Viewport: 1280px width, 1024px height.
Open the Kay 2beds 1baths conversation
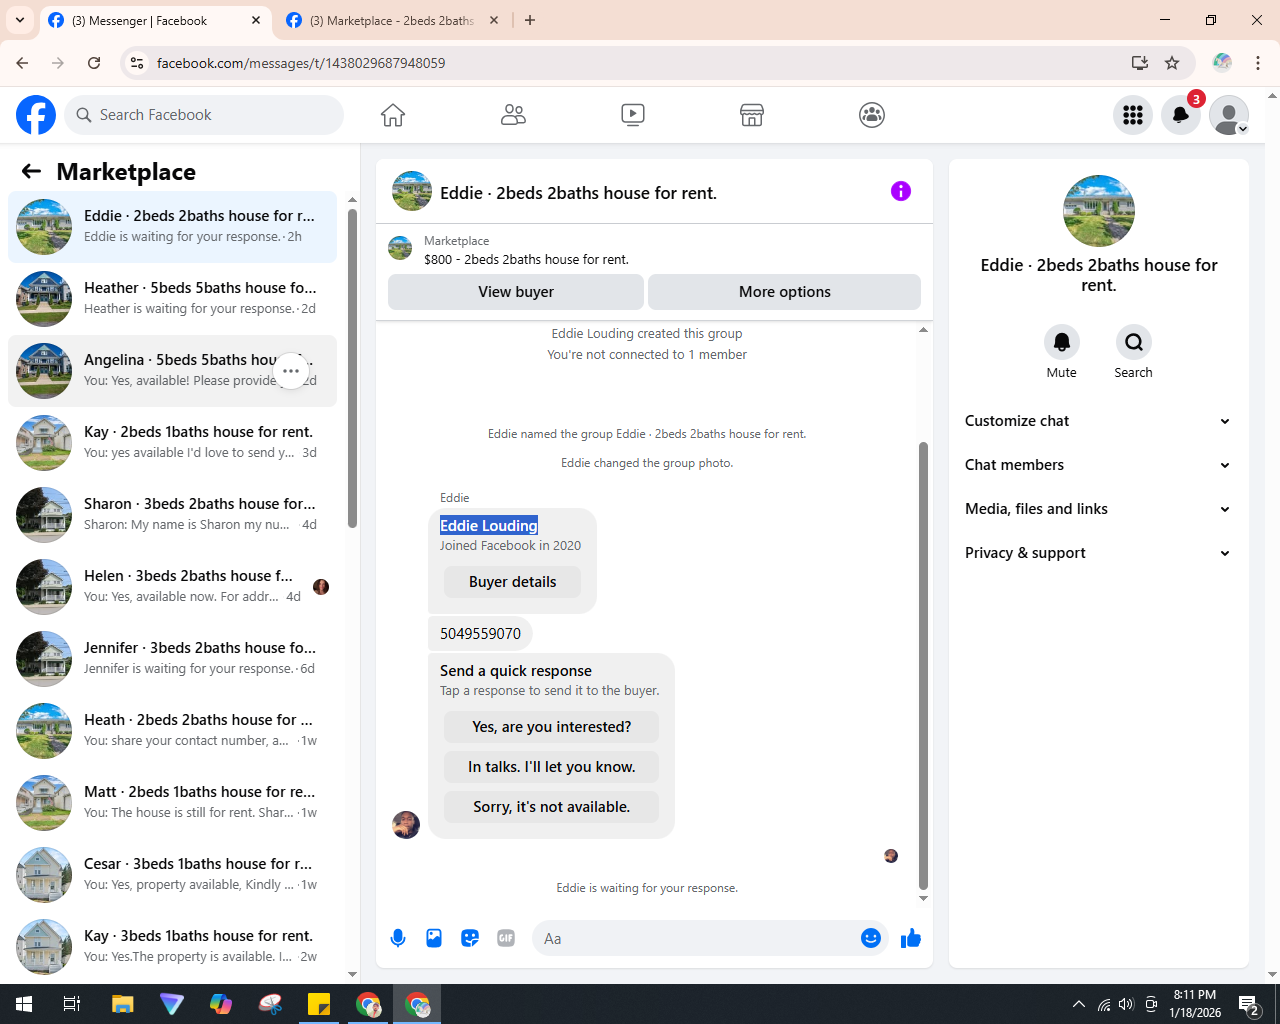(x=173, y=443)
